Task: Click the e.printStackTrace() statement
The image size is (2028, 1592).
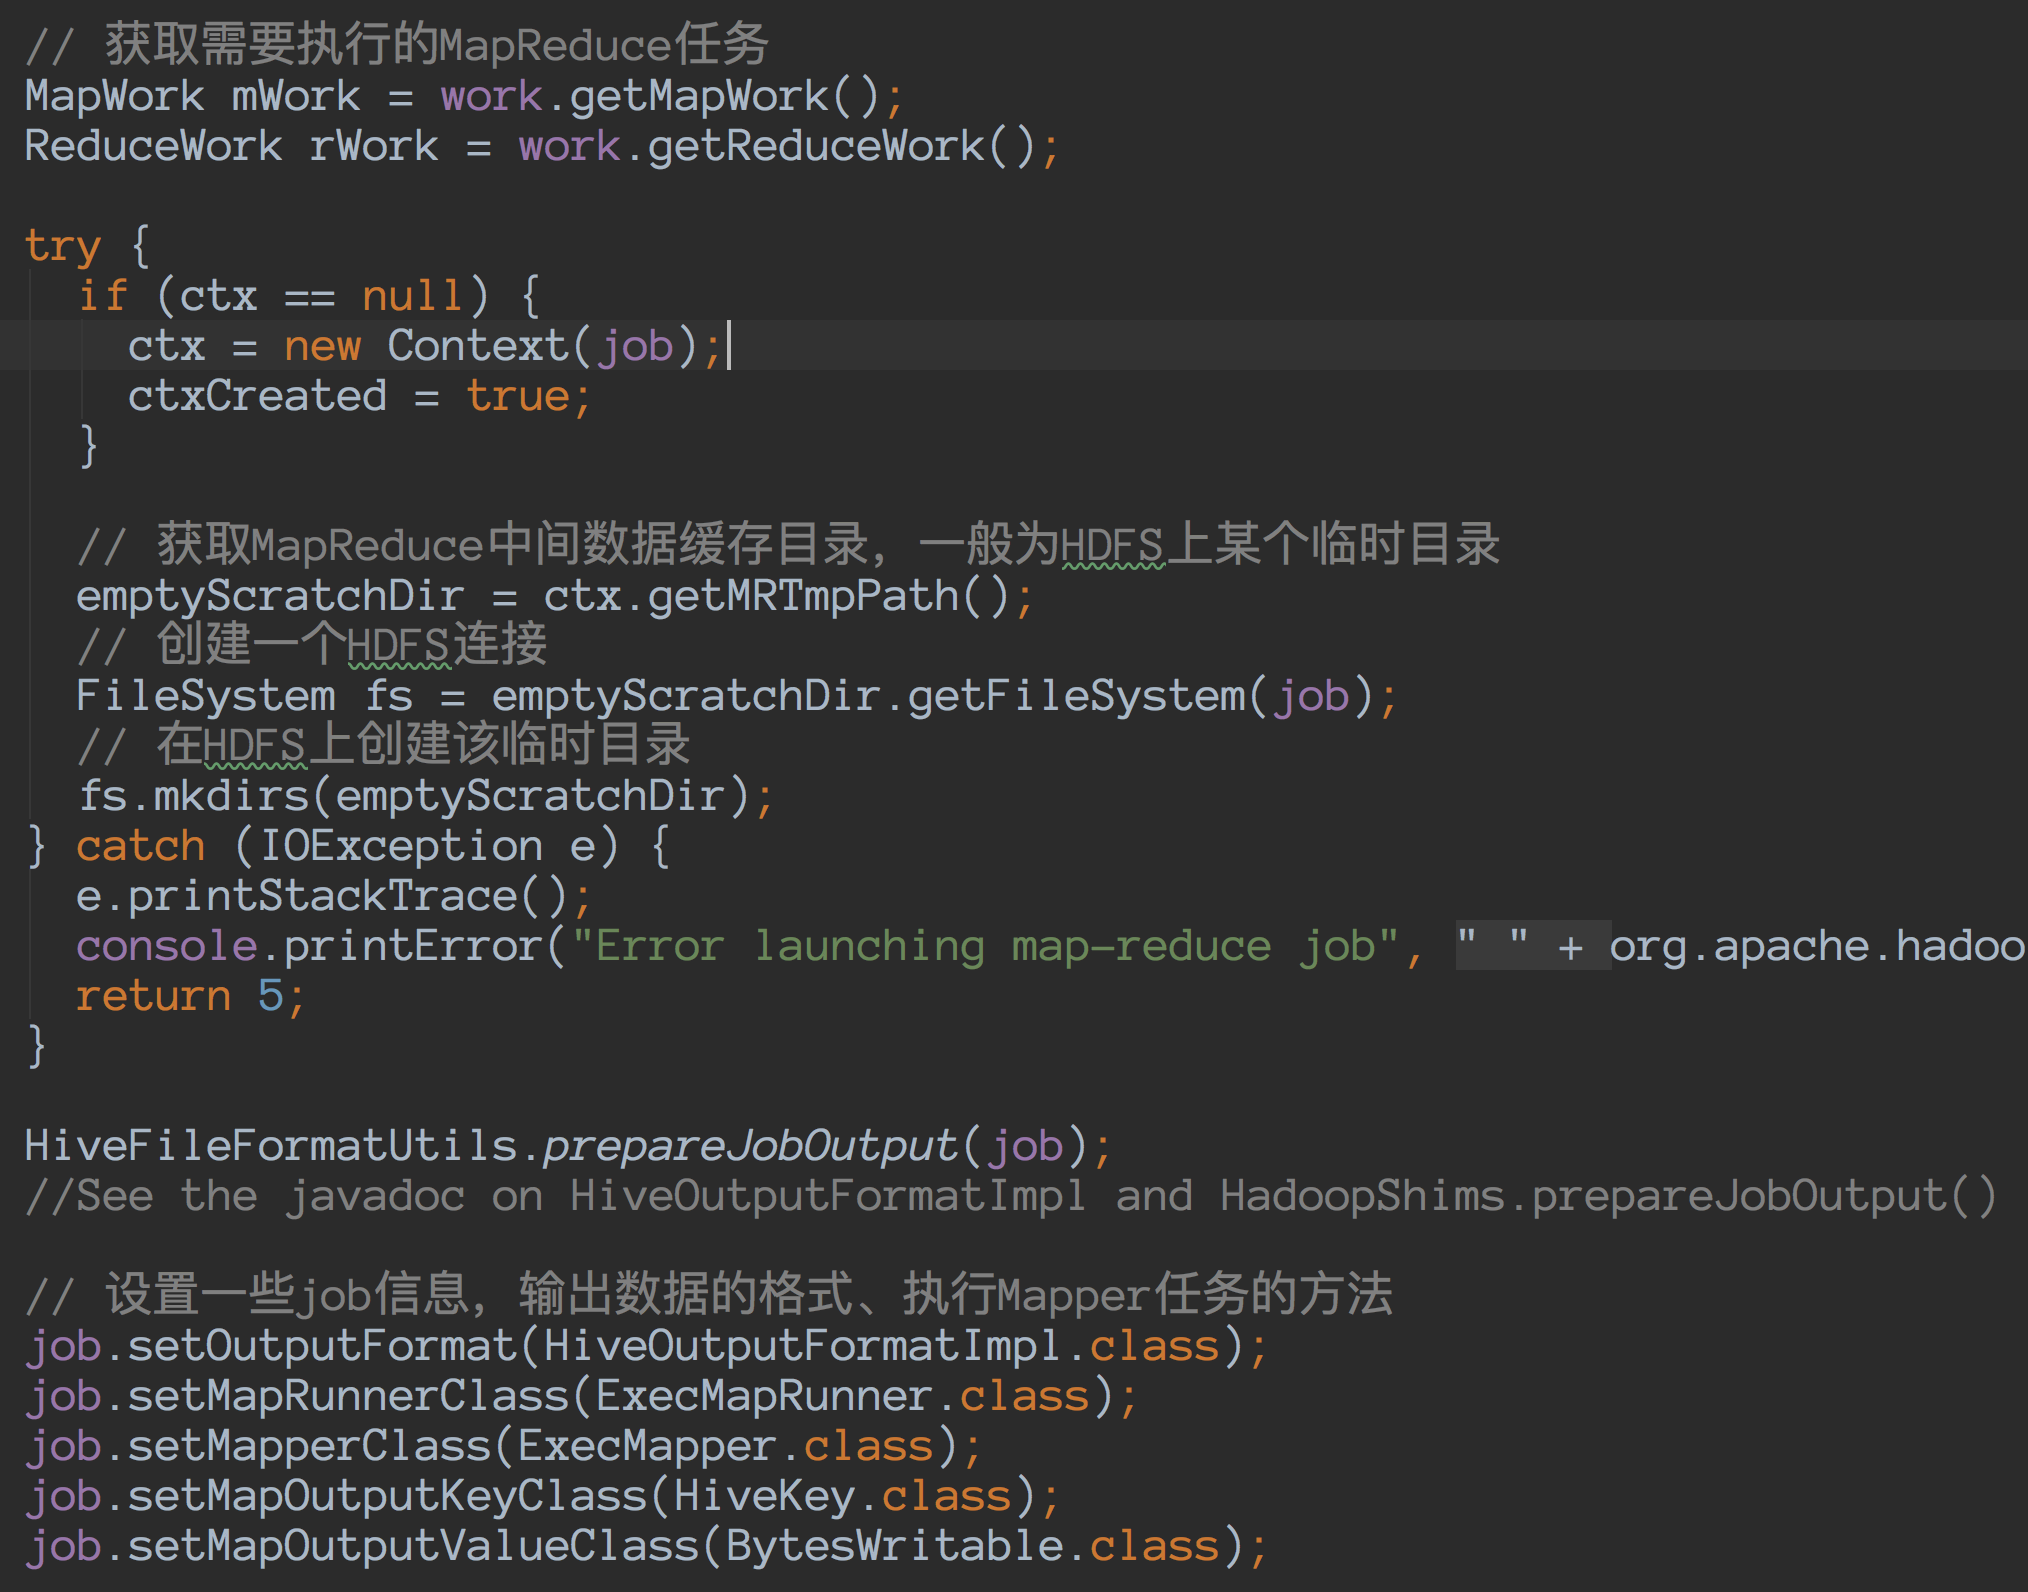Action: point(330,895)
